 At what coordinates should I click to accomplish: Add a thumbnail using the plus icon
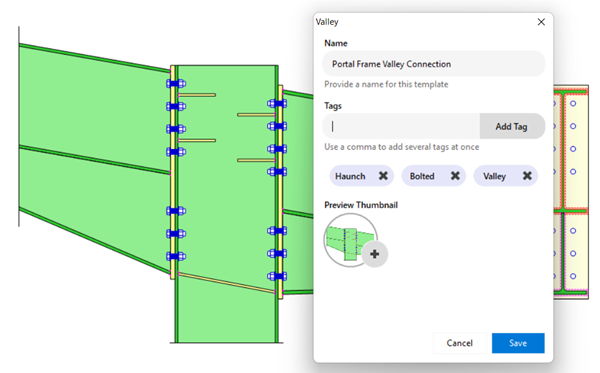[x=375, y=254]
